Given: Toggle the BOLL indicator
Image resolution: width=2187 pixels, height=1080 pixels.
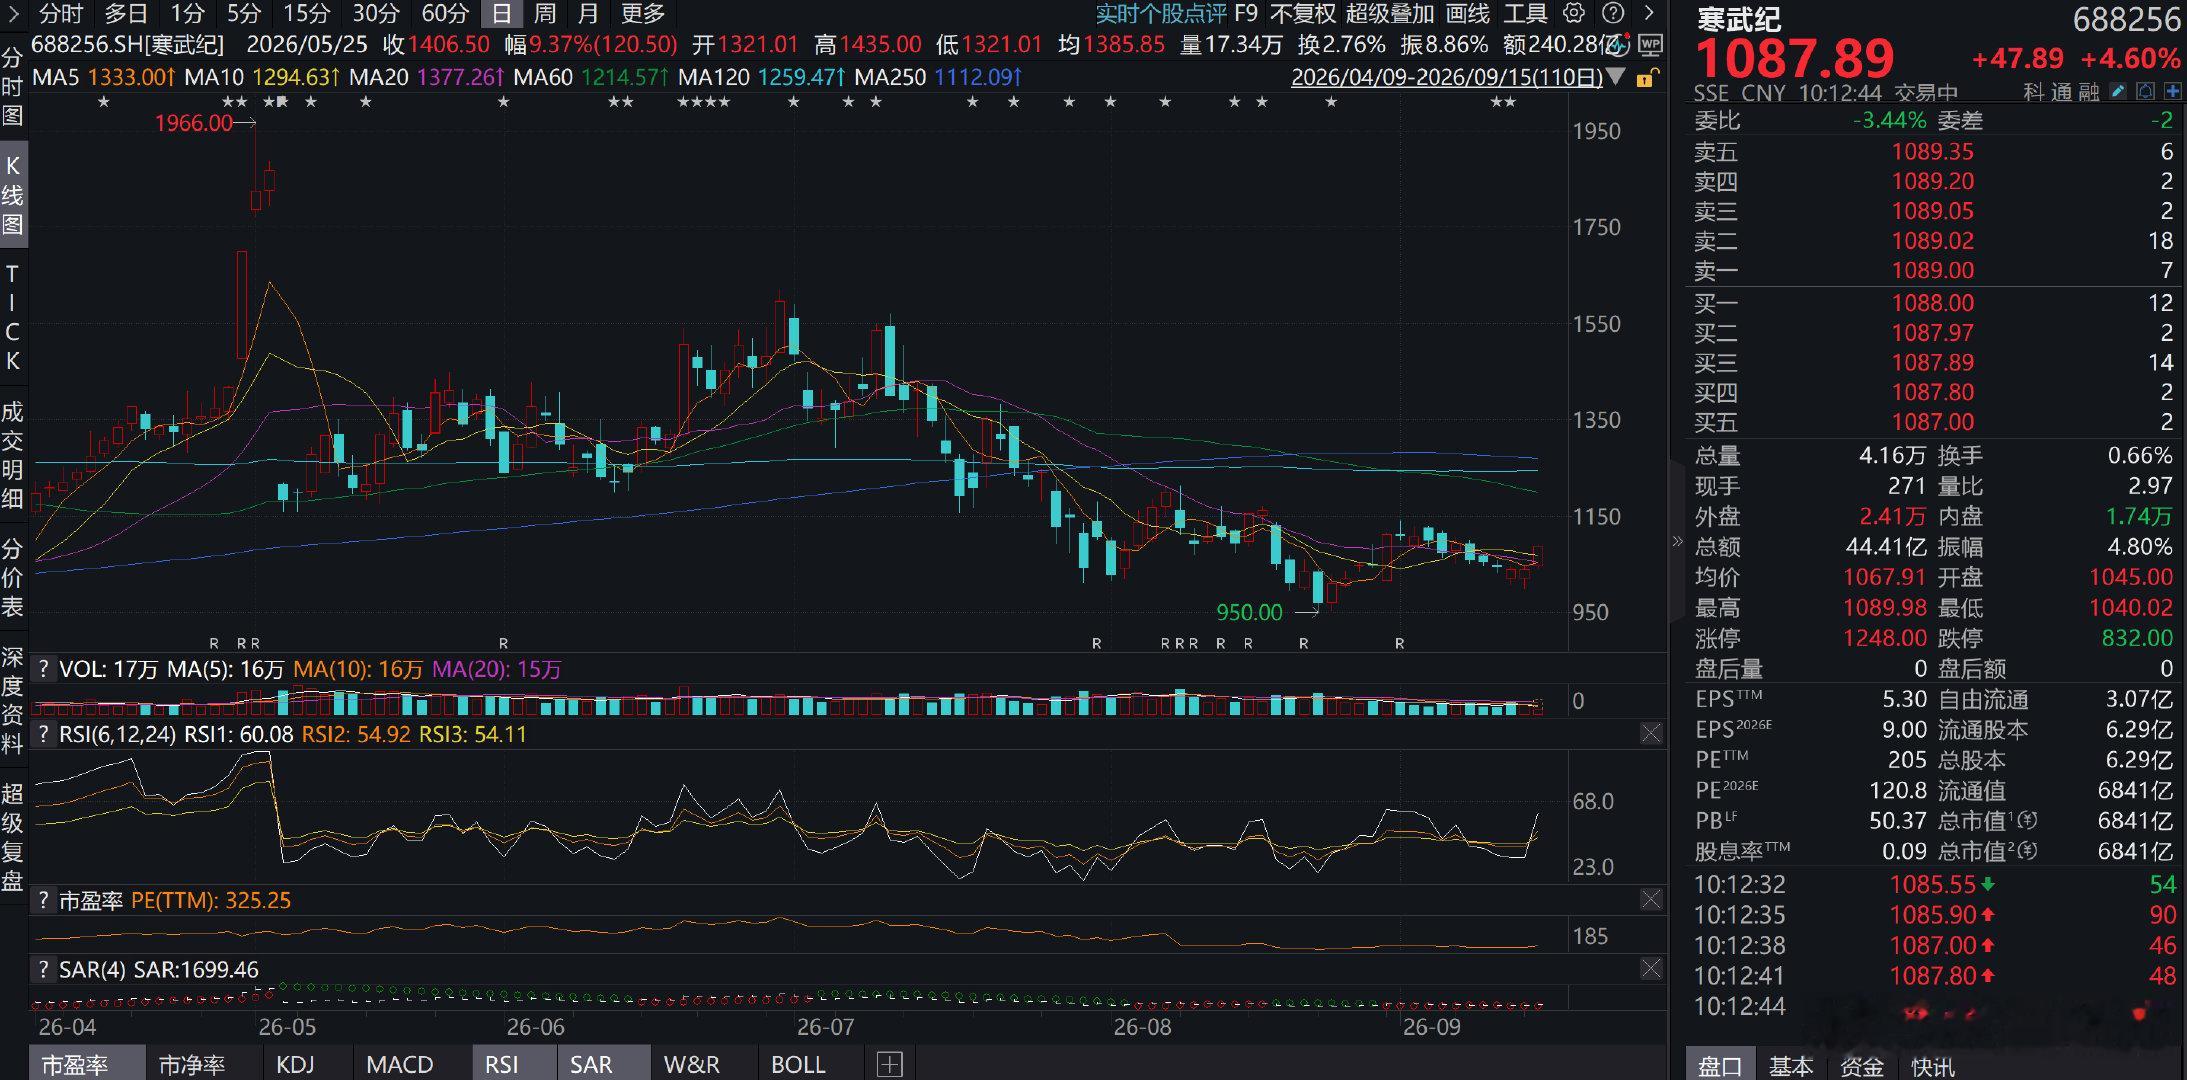Looking at the screenshot, I should click(x=798, y=1065).
